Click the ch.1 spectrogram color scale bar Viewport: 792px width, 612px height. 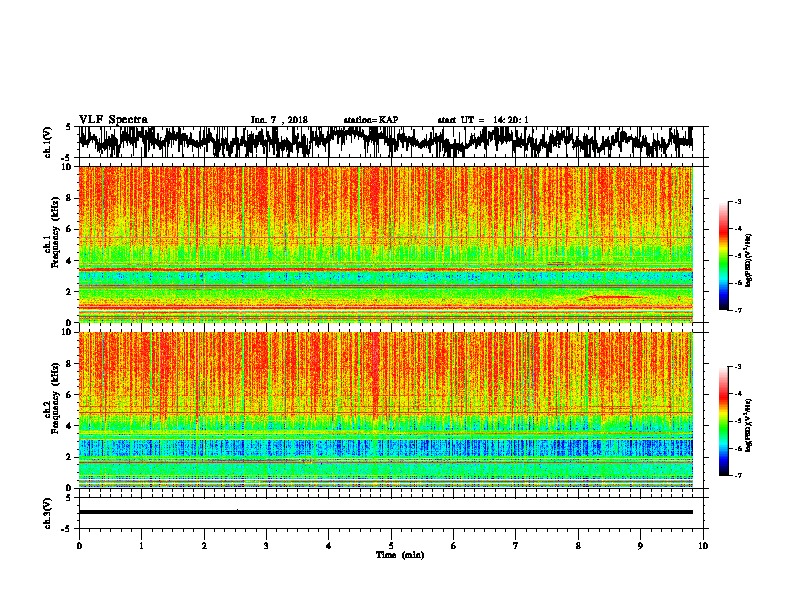(724, 256)
